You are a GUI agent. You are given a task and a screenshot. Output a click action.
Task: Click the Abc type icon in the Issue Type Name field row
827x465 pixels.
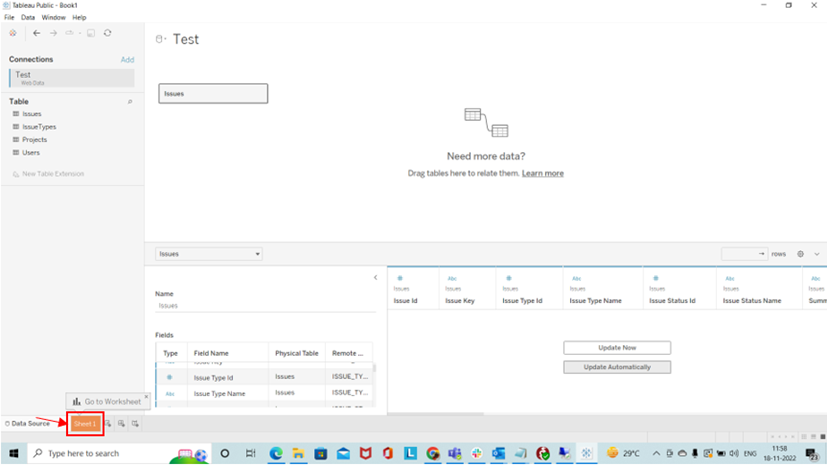[x=170, y=394]
